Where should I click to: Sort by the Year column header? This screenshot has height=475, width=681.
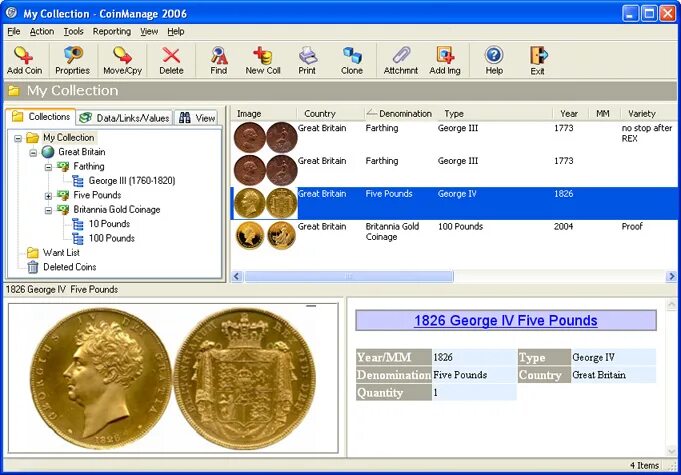[569, 113]
